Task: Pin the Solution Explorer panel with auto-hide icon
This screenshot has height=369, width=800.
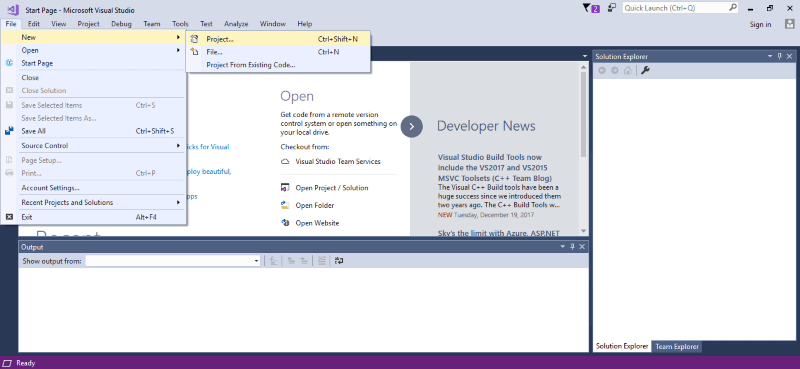Action: (x=780, y=56)
